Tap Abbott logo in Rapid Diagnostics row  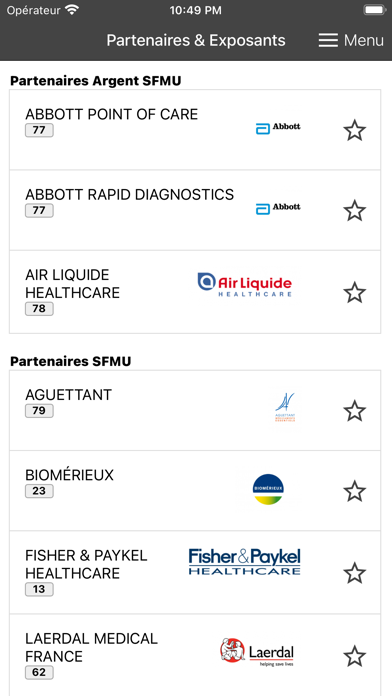click(278, 208)
